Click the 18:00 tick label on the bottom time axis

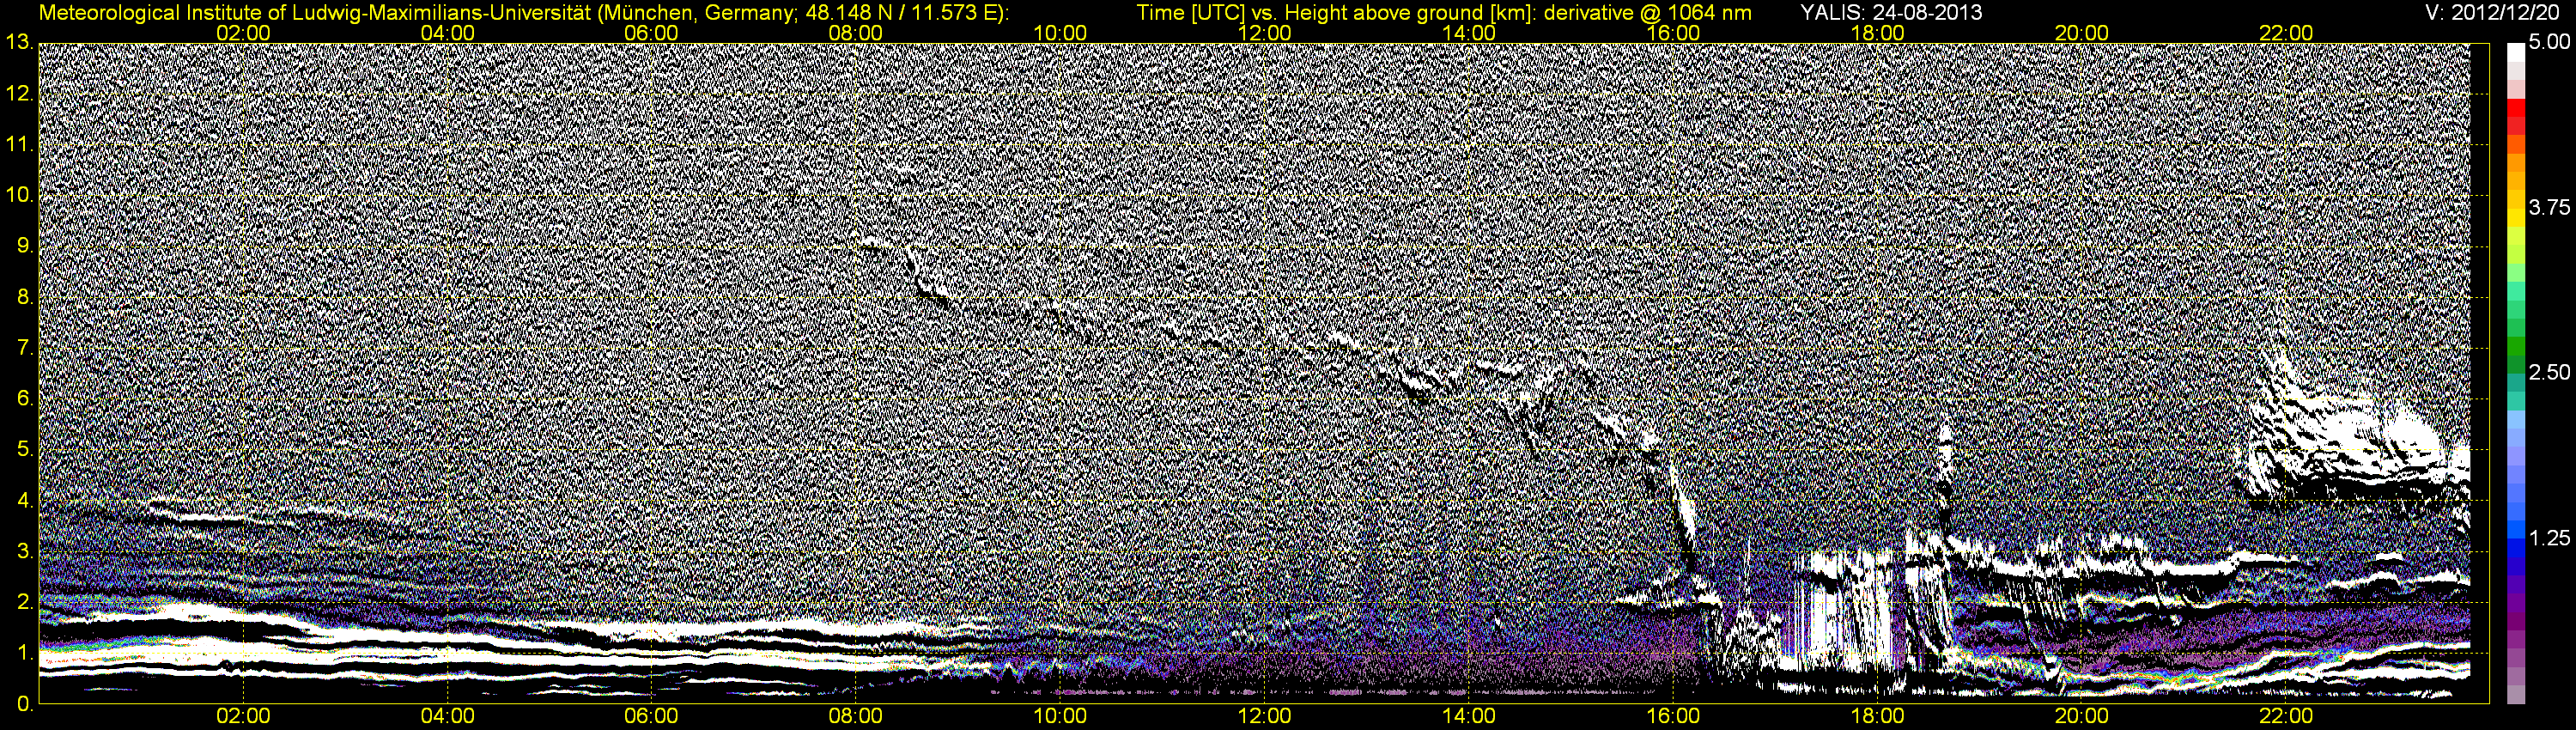pyautogui.click(x=1877, y=717)
